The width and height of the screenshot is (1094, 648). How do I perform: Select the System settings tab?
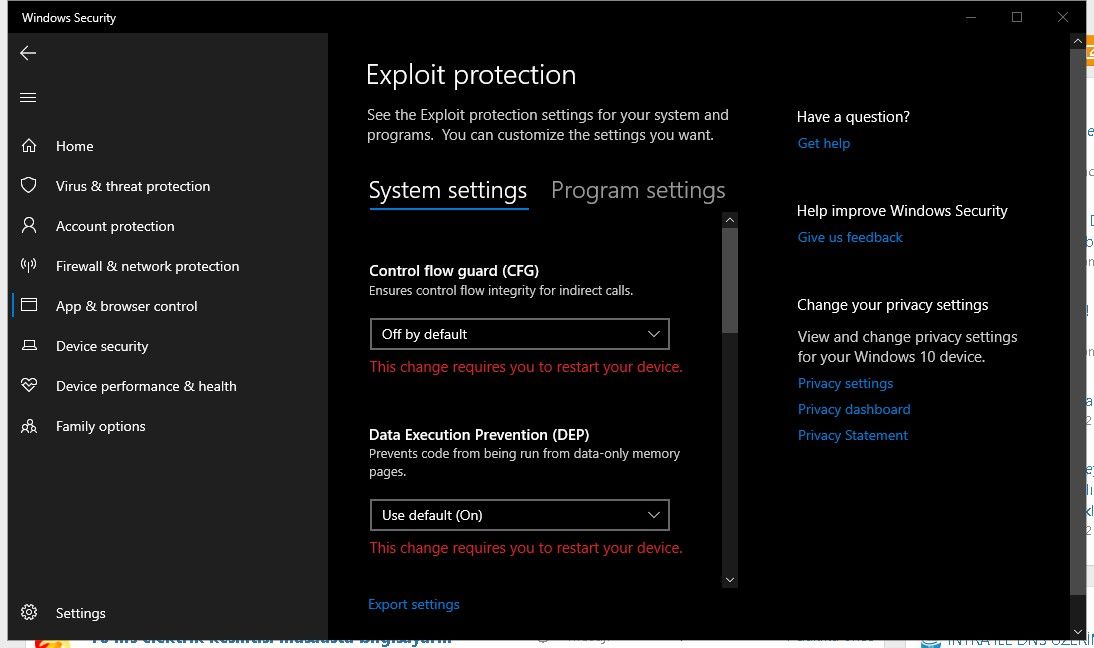pyautogui.click(x=447, y=190)
